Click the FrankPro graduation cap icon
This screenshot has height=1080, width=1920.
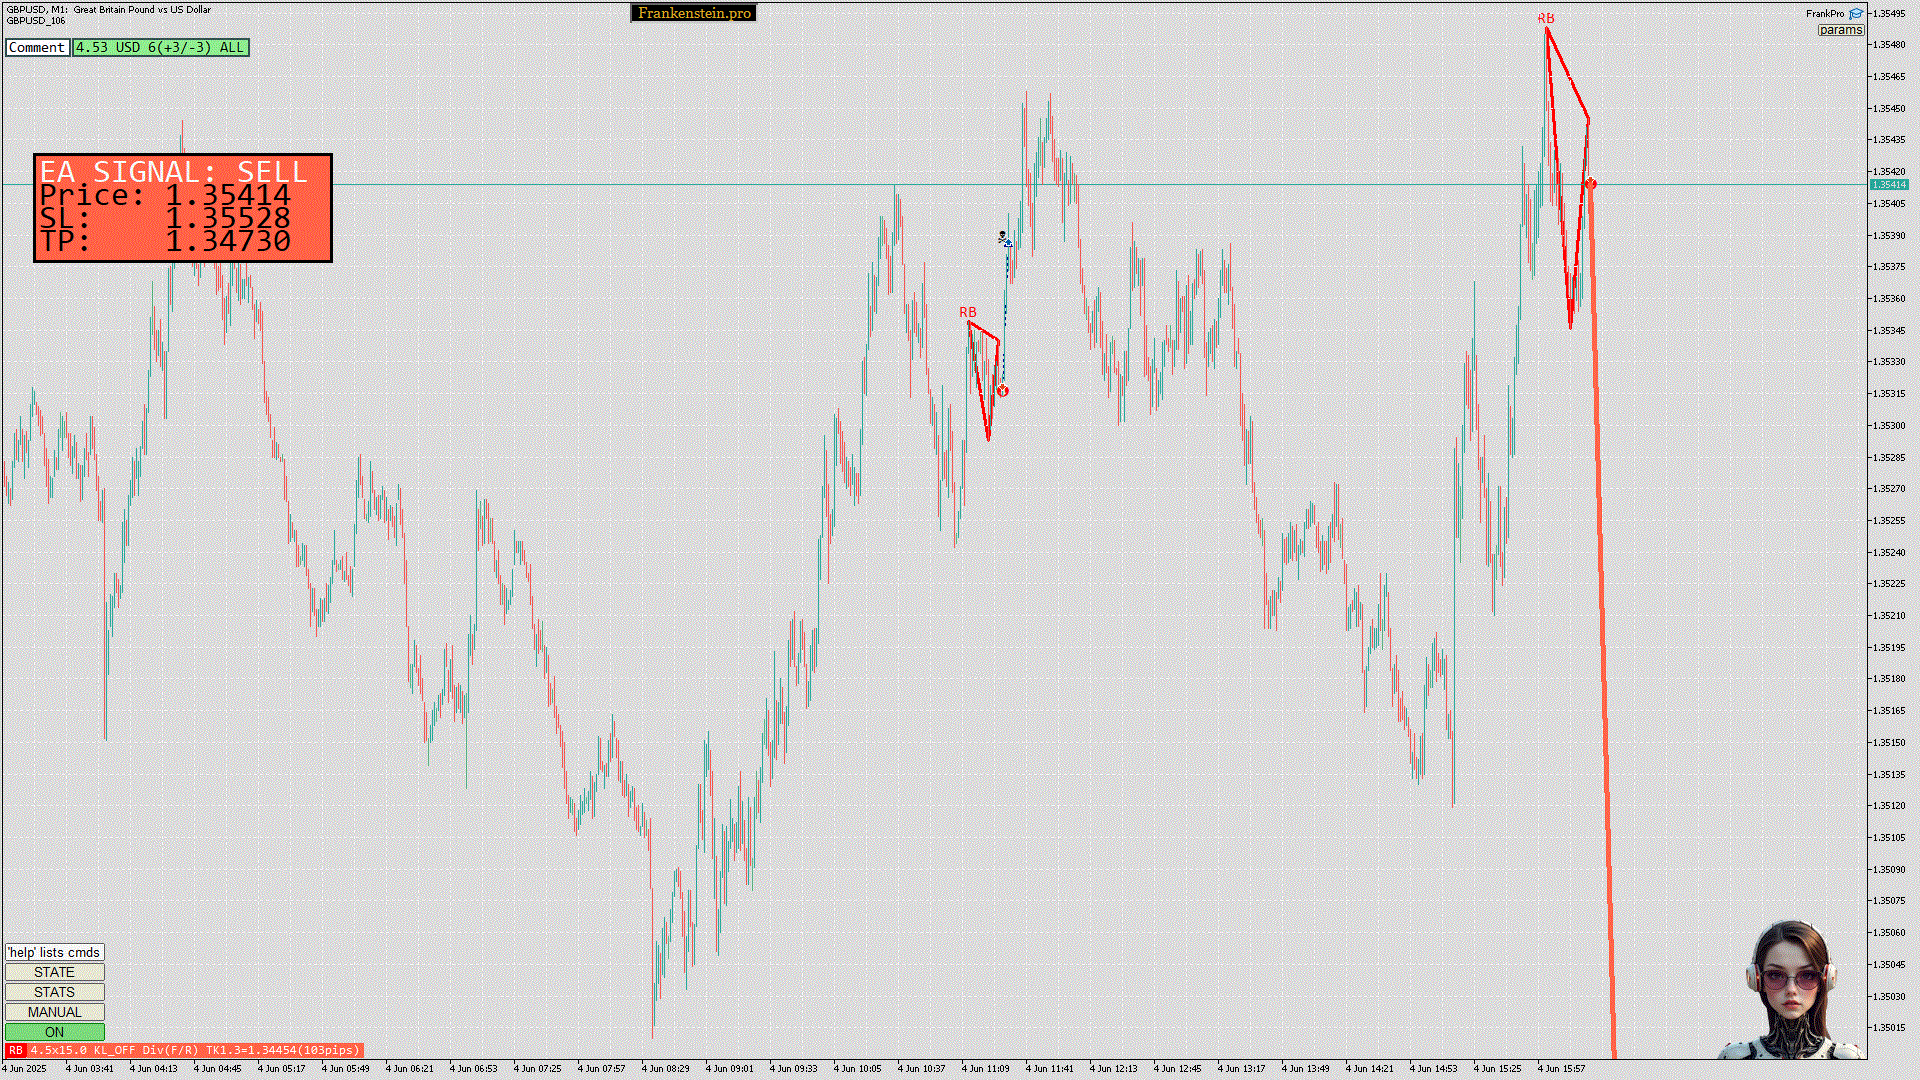(x=1856, y=14)
